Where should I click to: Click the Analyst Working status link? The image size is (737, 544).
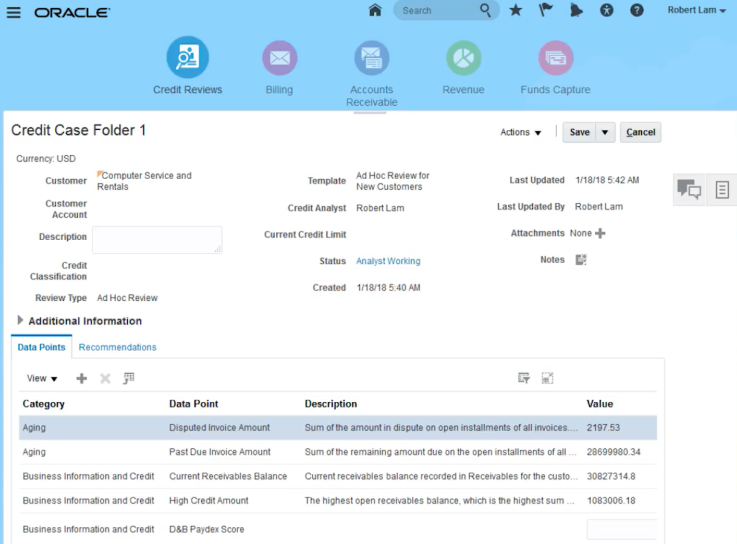pos(388,261)
